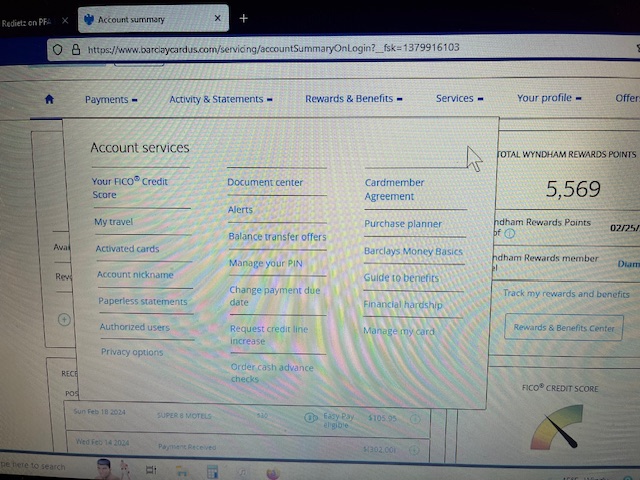This screenshot has height=480, width=640.
Task: Expand the SUPER 8 MOTELS transaction details
Action: [x=415, y=419]
